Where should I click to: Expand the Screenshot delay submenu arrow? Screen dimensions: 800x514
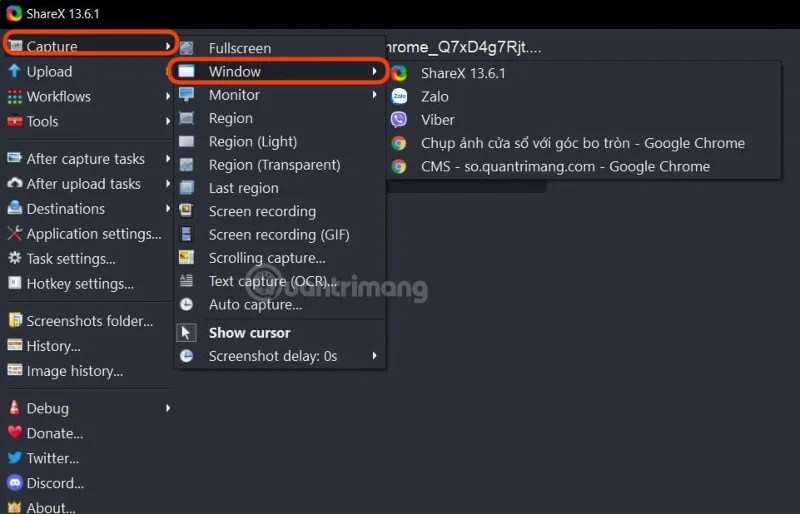point(374,356)
